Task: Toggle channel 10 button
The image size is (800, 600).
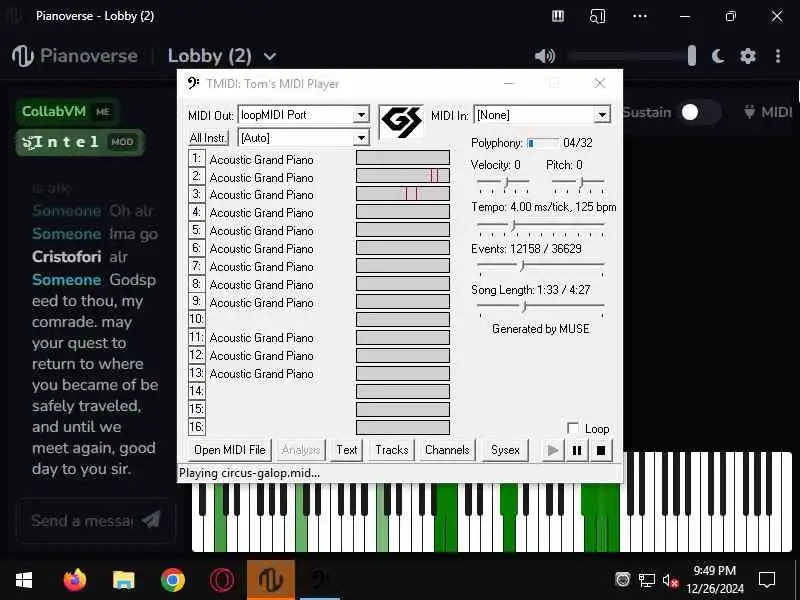Action: [x=196, y=319]
